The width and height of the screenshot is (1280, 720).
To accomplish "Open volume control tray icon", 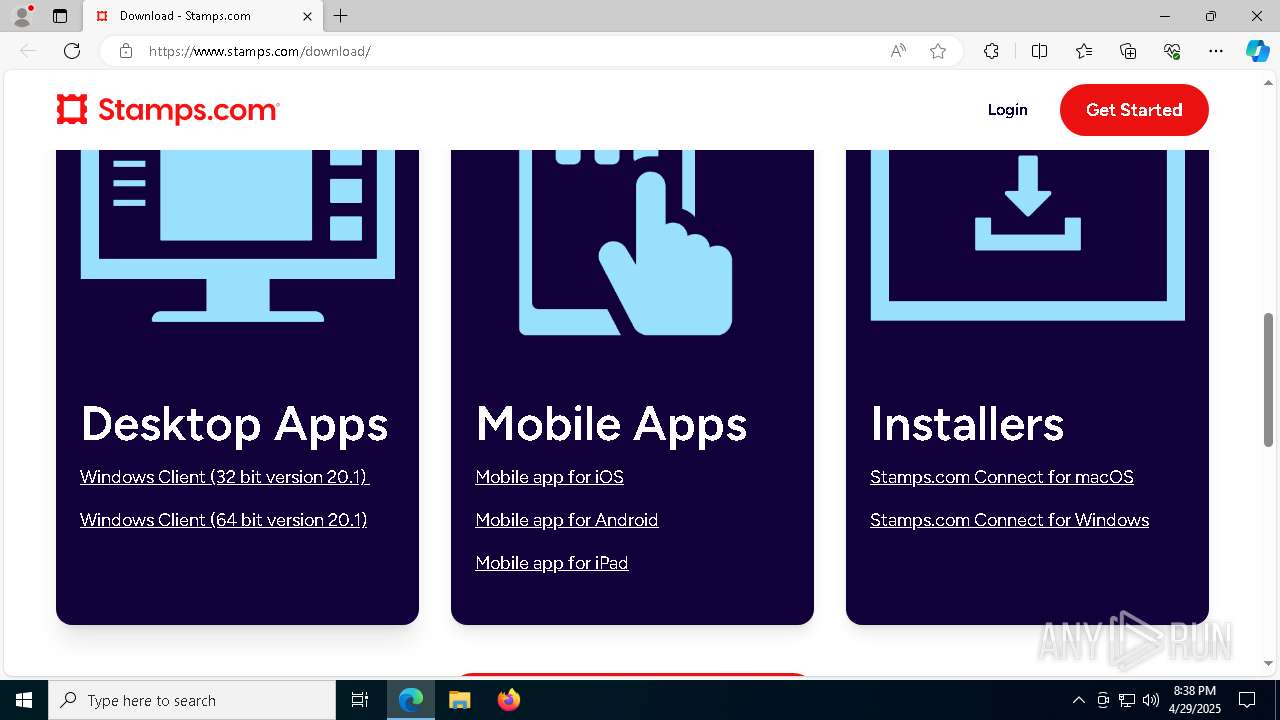I will 1151,700.
